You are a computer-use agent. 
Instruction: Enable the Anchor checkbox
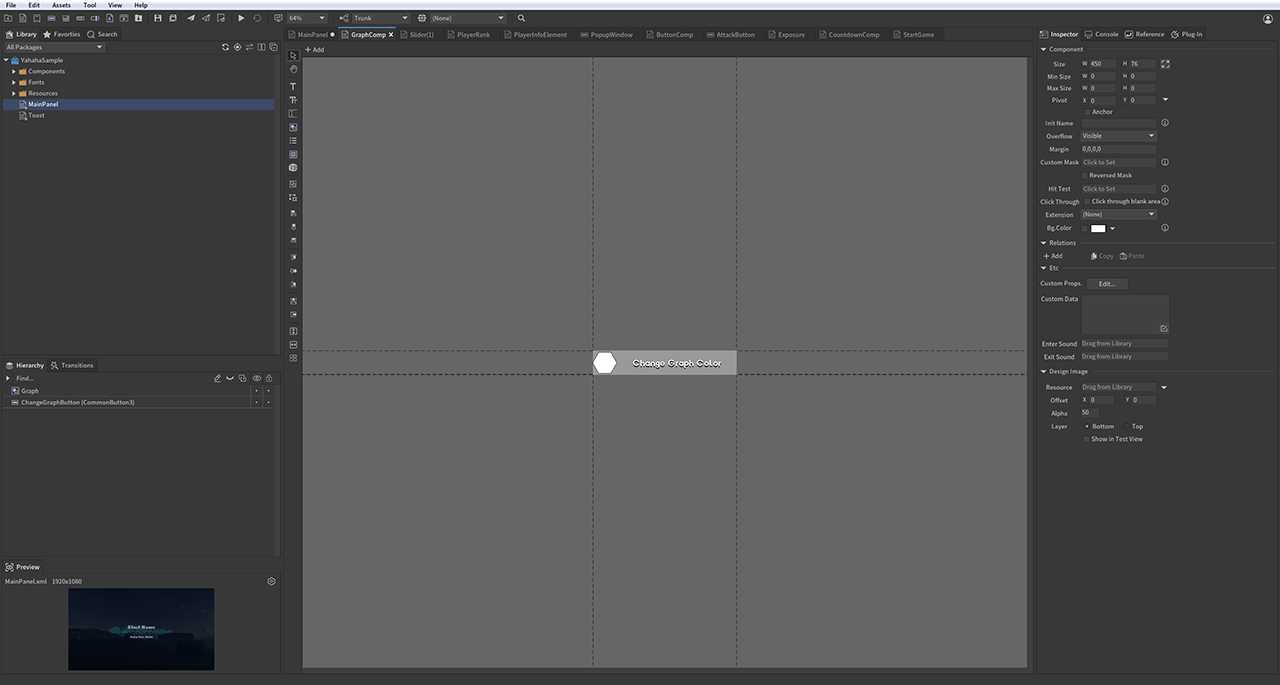click(x=1087, y=112)
